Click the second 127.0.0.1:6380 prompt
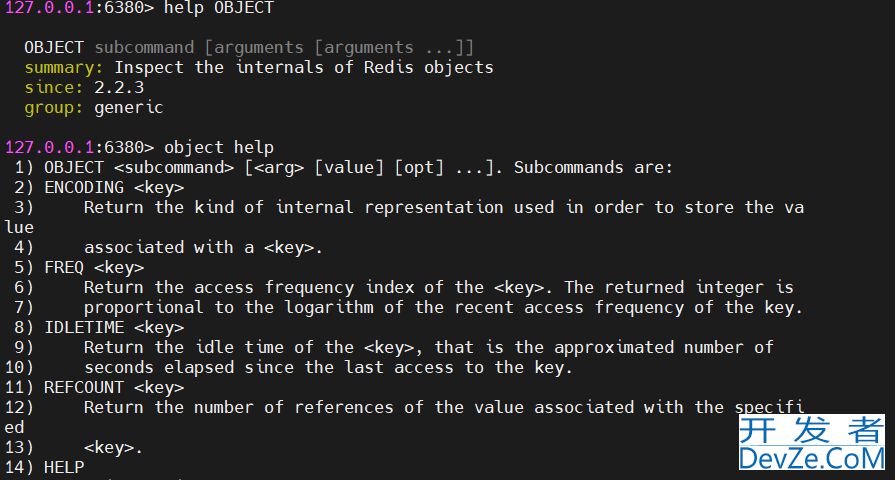The width and height of the screenshot is (895, 480). pos(79,147)
